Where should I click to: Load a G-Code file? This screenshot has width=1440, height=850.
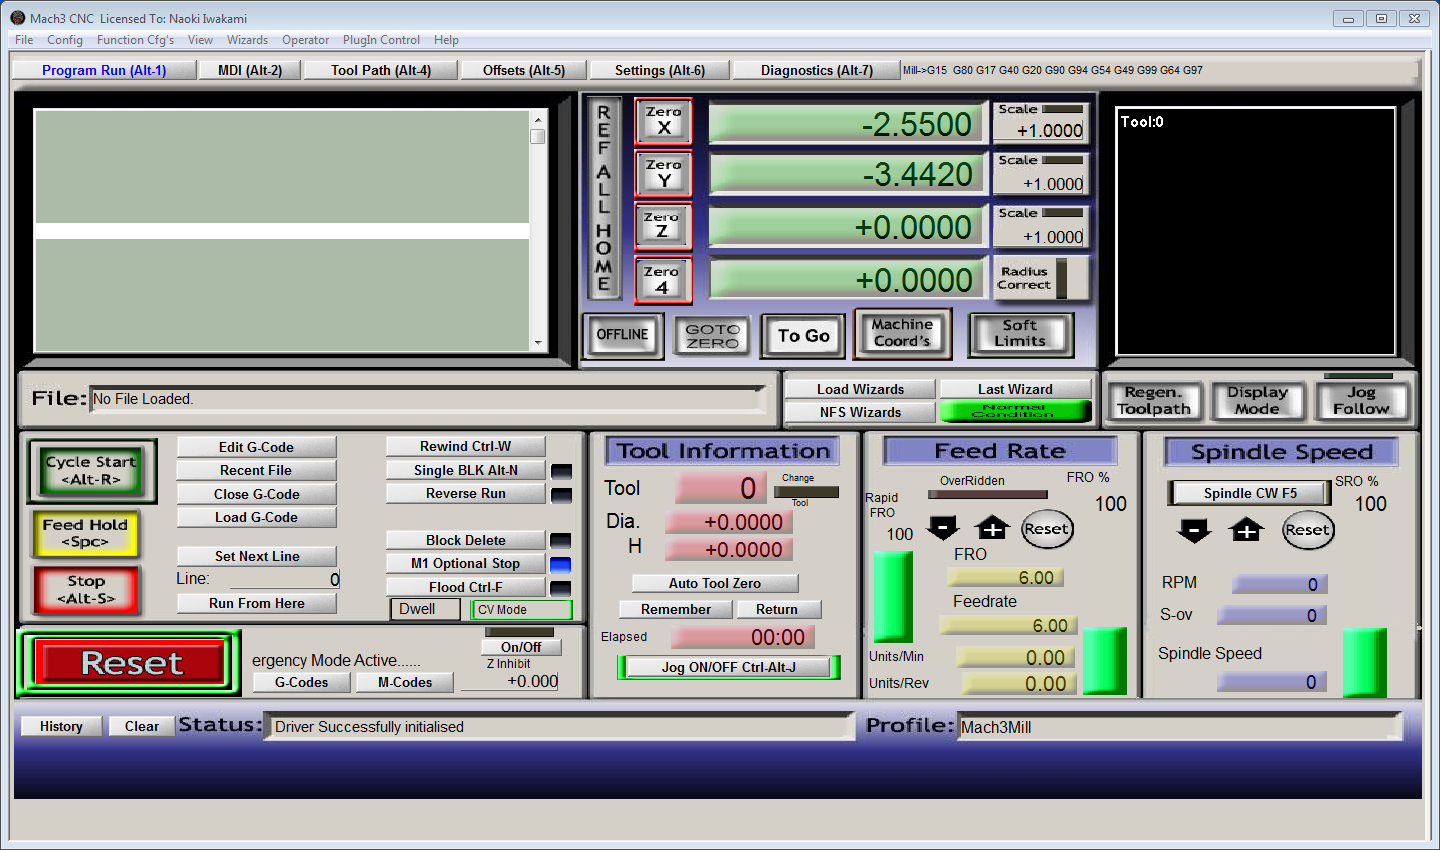[256, 517]
